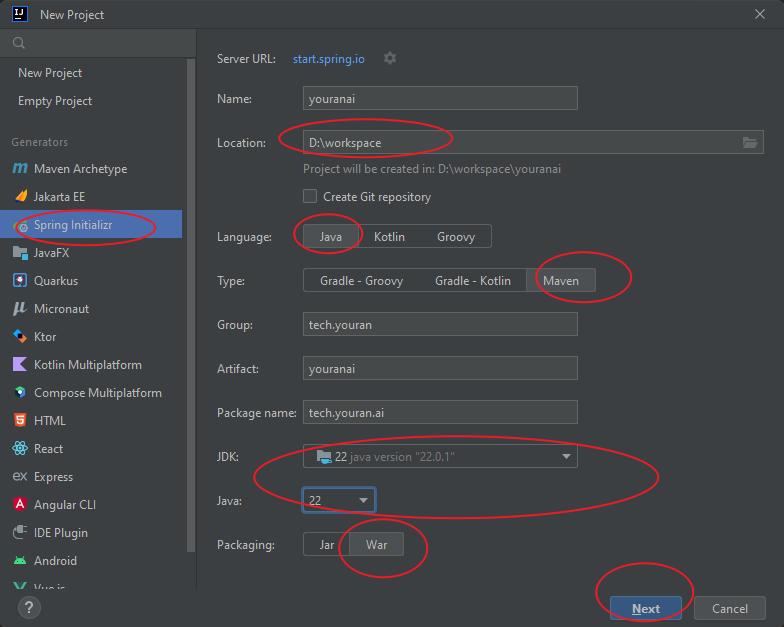Click the Kotlin Multiplatform icon
The width and height of the screenshot is (784, 627).
point(20,364)
